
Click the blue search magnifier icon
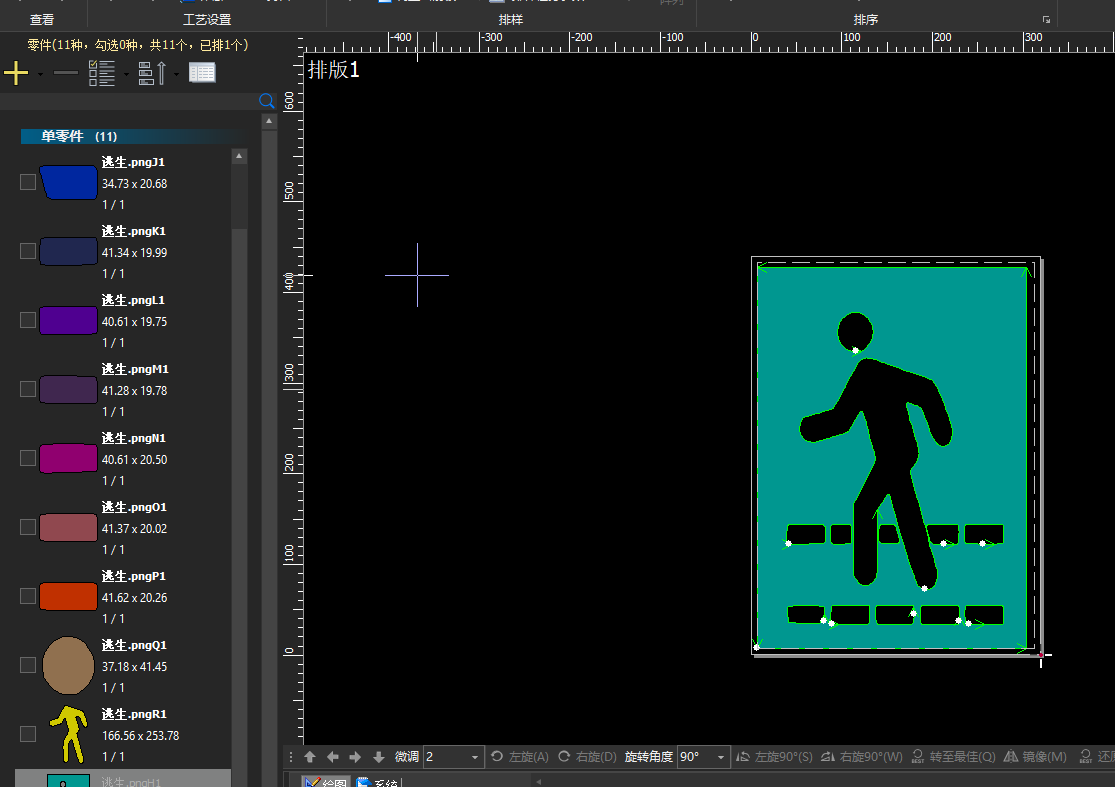pos(267,101)
